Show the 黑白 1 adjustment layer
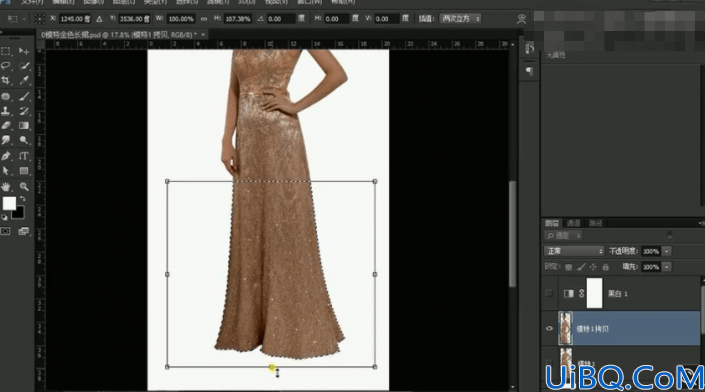The height and width of the screenshot is (392, 705). 549,294
